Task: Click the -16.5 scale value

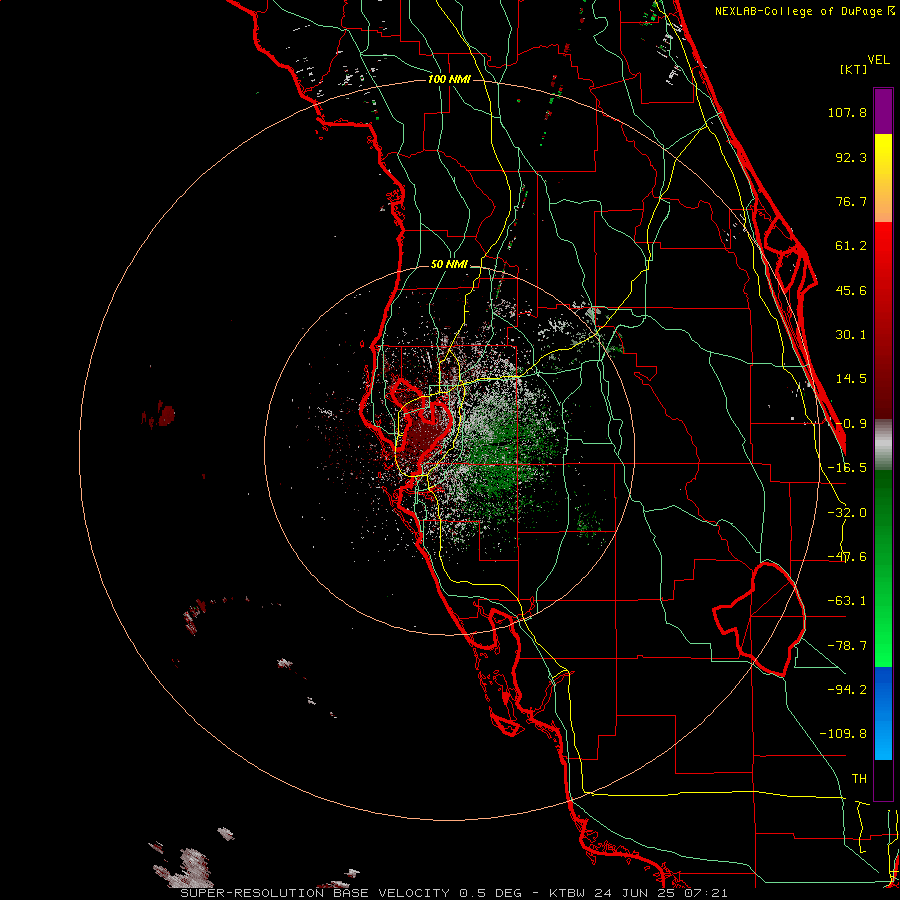Action: 847,468
